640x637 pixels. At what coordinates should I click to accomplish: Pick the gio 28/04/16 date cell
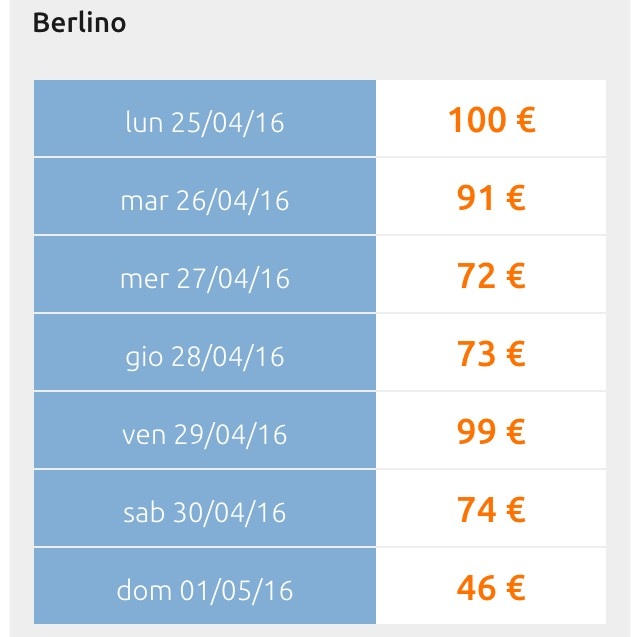point(205,356)
